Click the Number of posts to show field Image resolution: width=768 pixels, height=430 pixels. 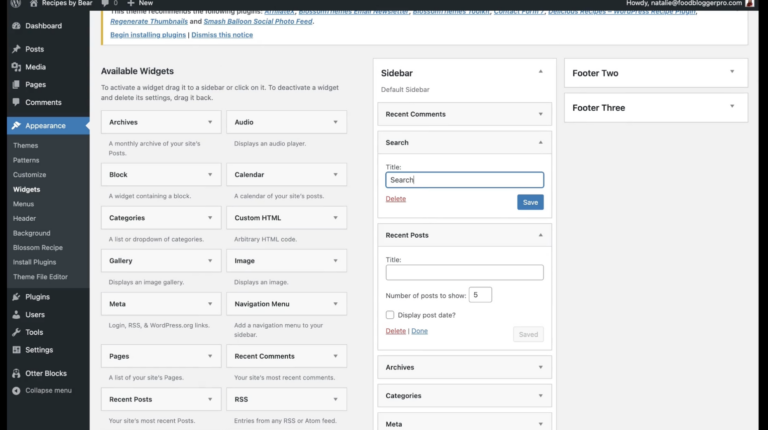[480, 295]
